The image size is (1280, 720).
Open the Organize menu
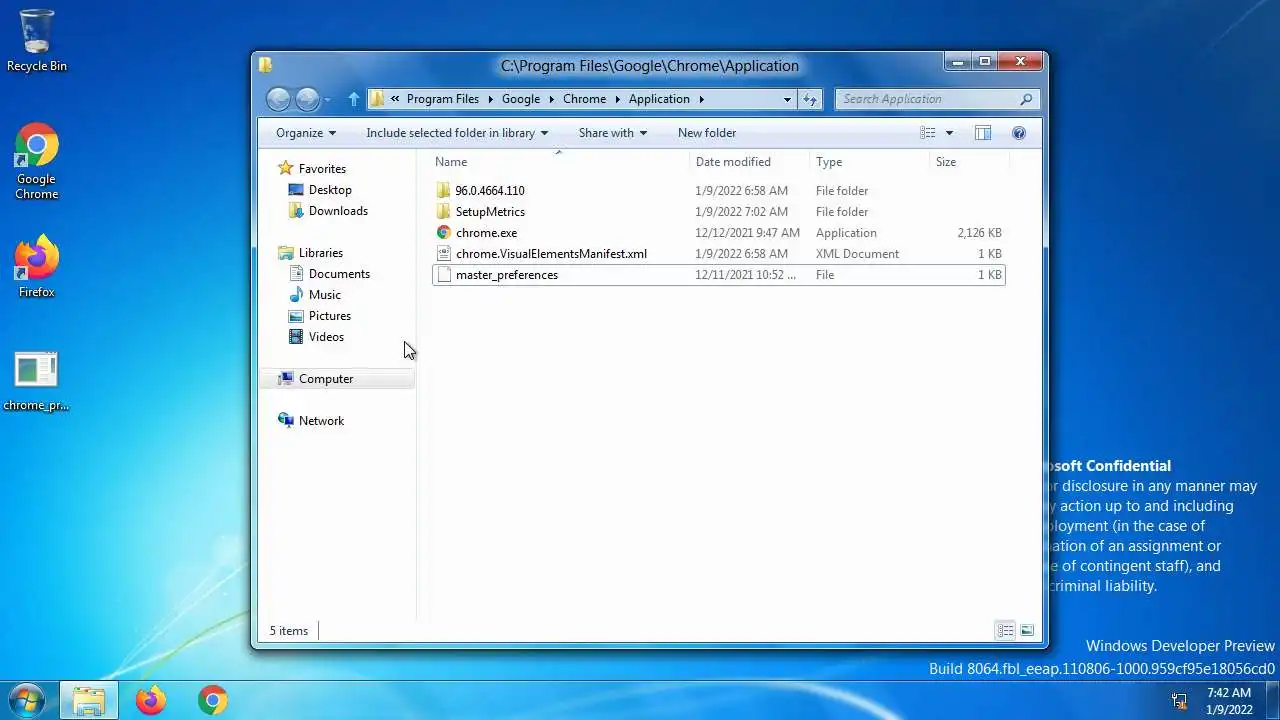click(306, 133)
